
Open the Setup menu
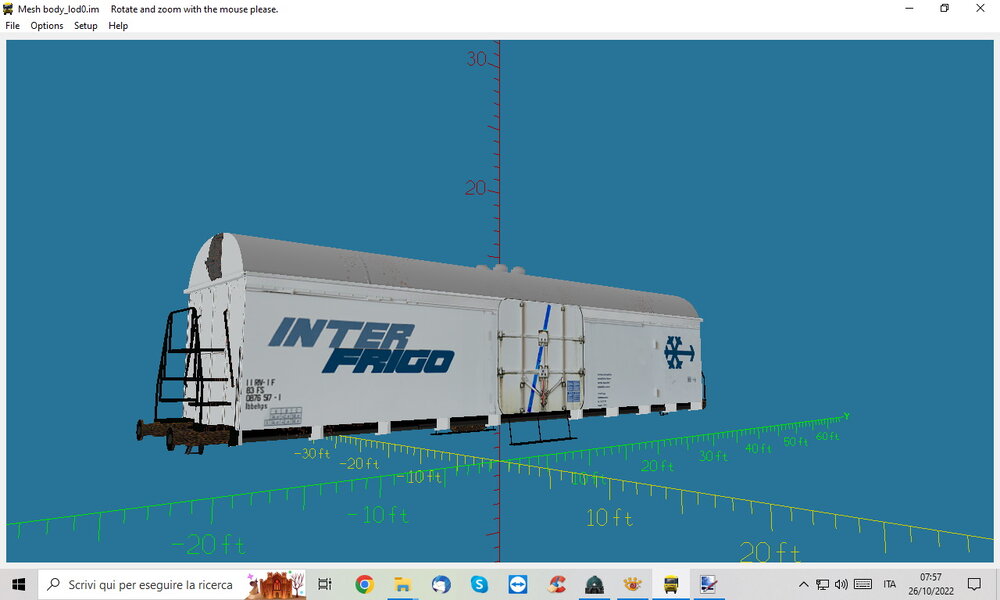coord(85,26)
